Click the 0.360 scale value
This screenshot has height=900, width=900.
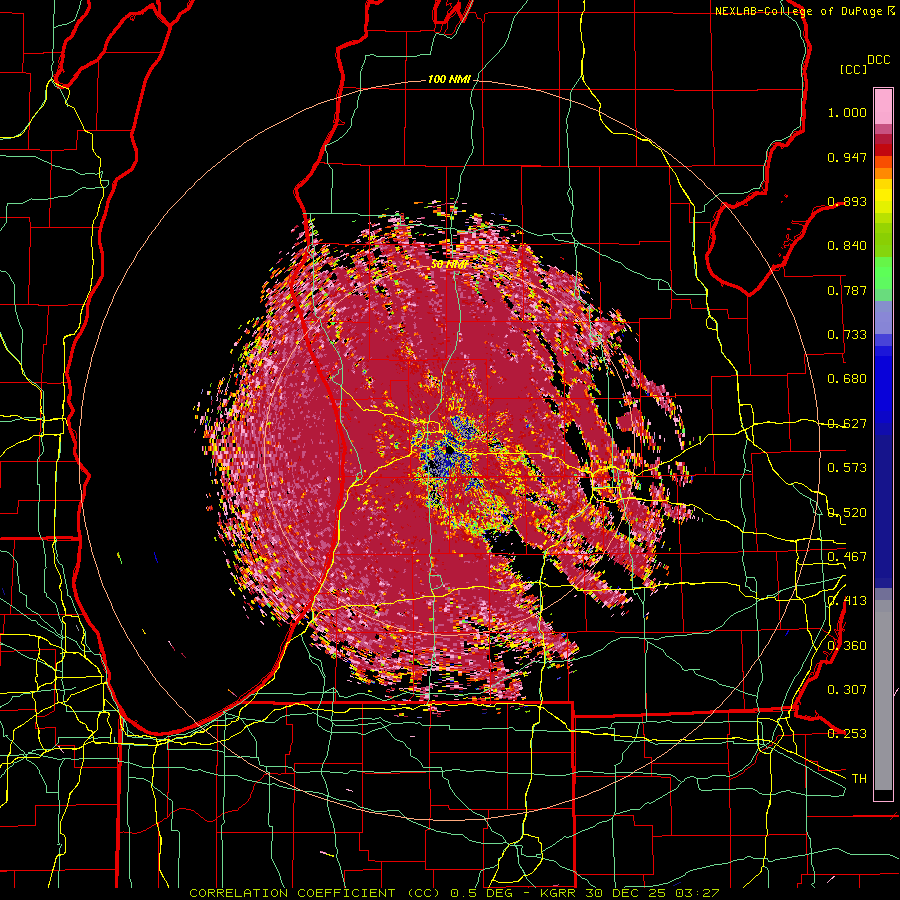847,646
